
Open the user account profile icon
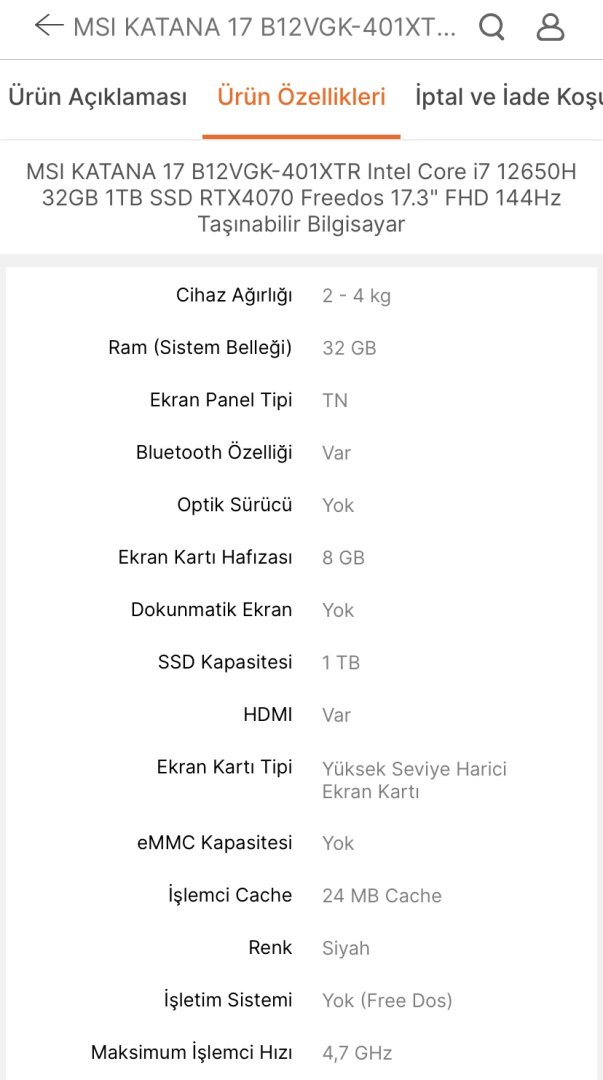(550, 27)
